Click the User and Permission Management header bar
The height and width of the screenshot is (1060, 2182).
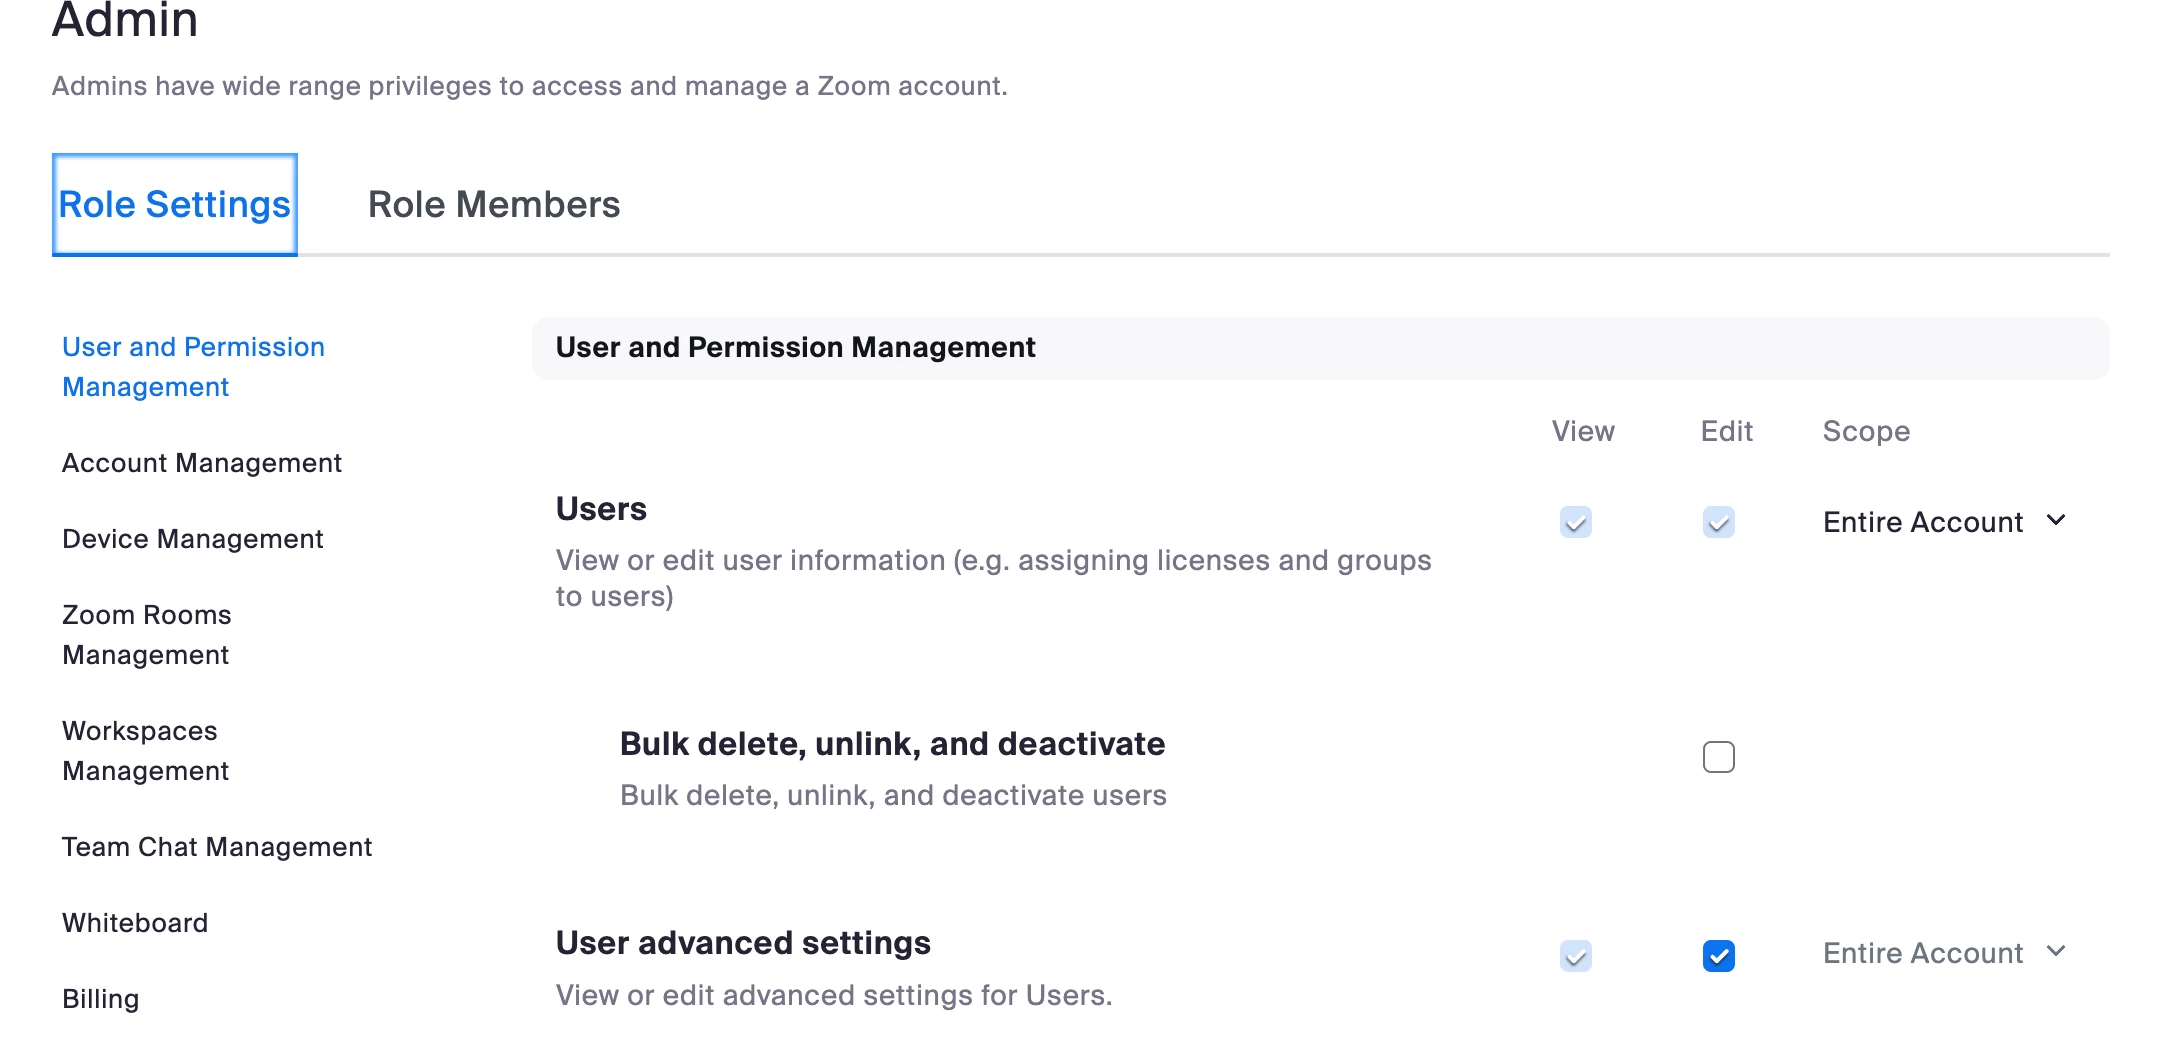pyautogui.click(x=1320, y=348)
